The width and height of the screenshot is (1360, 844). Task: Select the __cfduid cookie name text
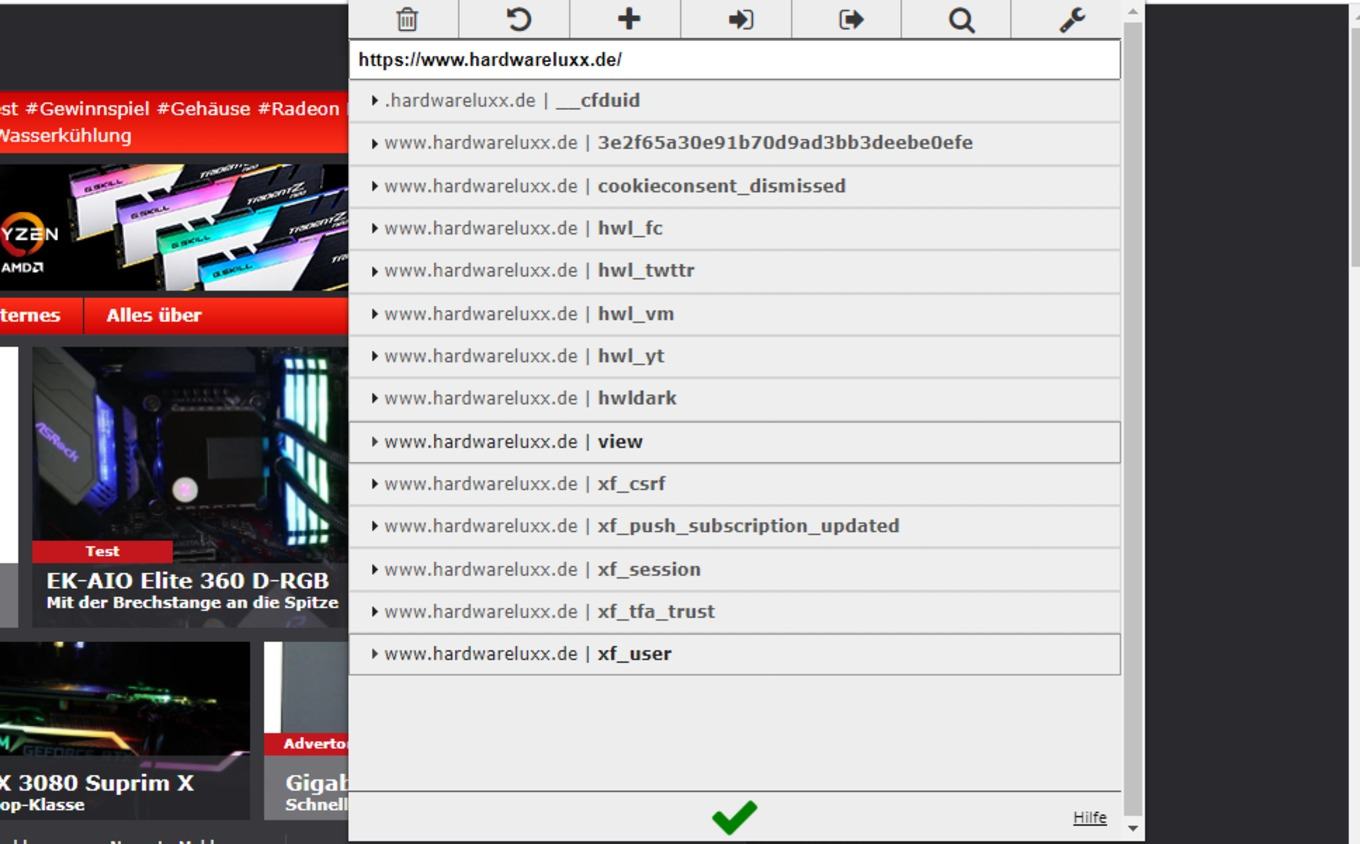(x=598, y=101)
